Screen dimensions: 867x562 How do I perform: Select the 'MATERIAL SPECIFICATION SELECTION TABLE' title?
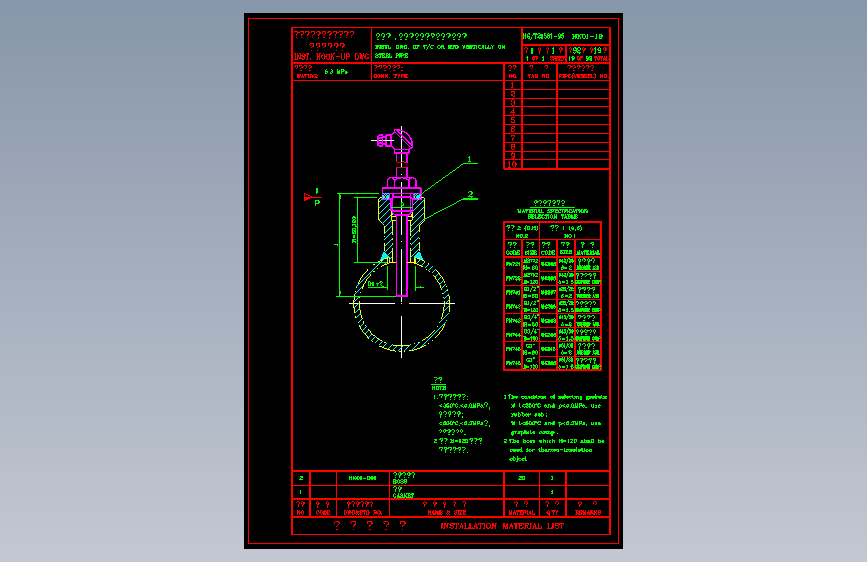(x=552, y=214)
